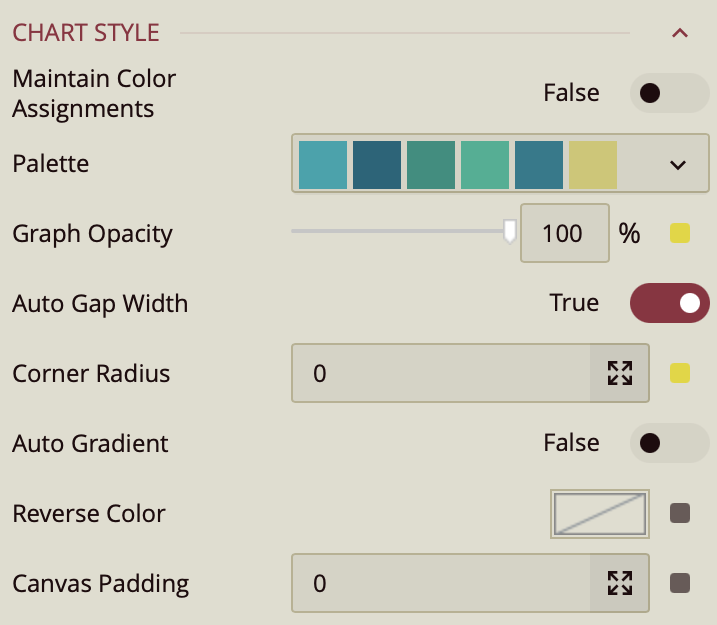Click the Corner Radius value field
This screenshot has height=625, width=717.
tap(440, 374)
